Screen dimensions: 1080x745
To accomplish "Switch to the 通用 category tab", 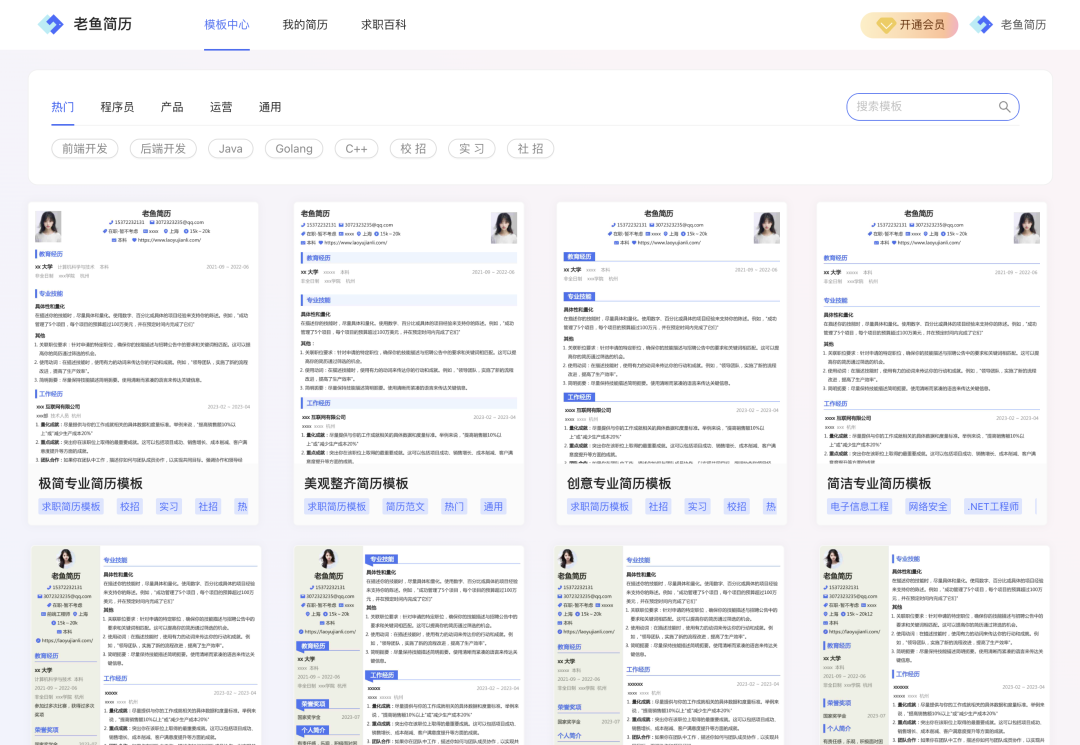I will tap(270, 107).
